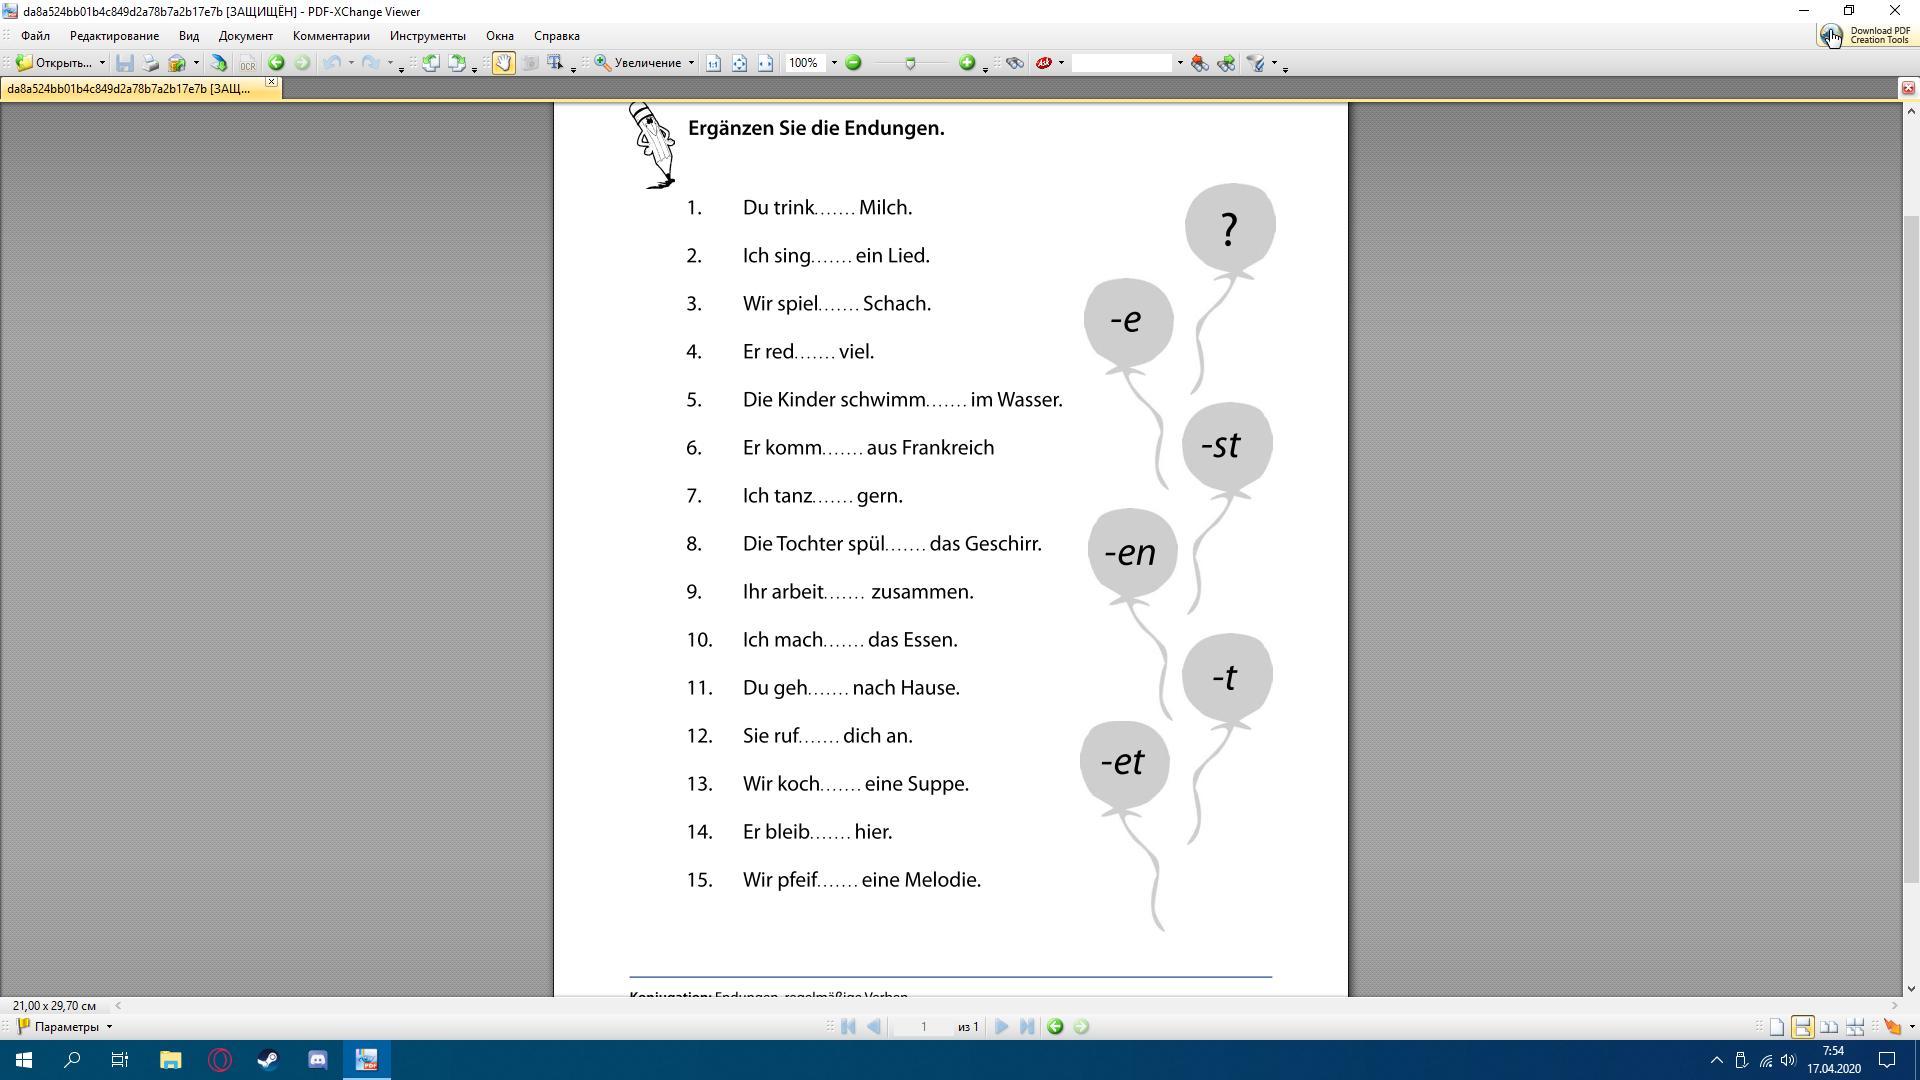Image resolution: width=1920 pixels, height=1080 pixels.
Task: Click the Fit Page icon
Action: (739, 63)
